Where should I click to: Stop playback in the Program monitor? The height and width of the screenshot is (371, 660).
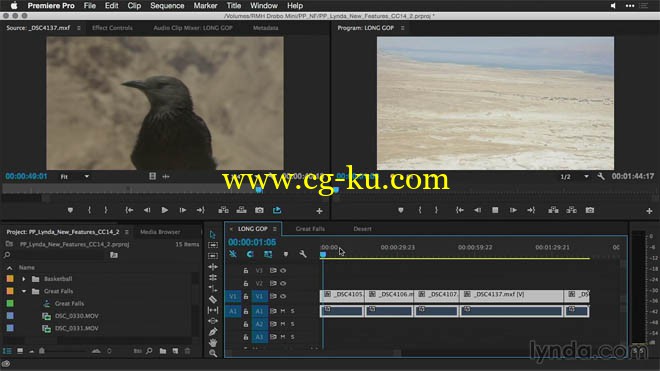coord(495,210)
